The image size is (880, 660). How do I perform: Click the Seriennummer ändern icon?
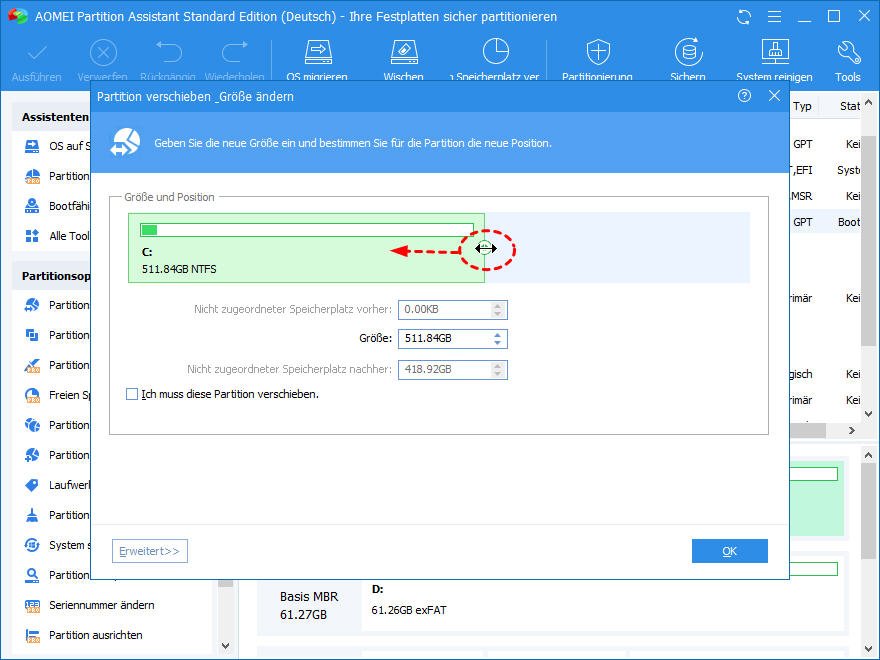pyautogui.click(x=33, y=606)
